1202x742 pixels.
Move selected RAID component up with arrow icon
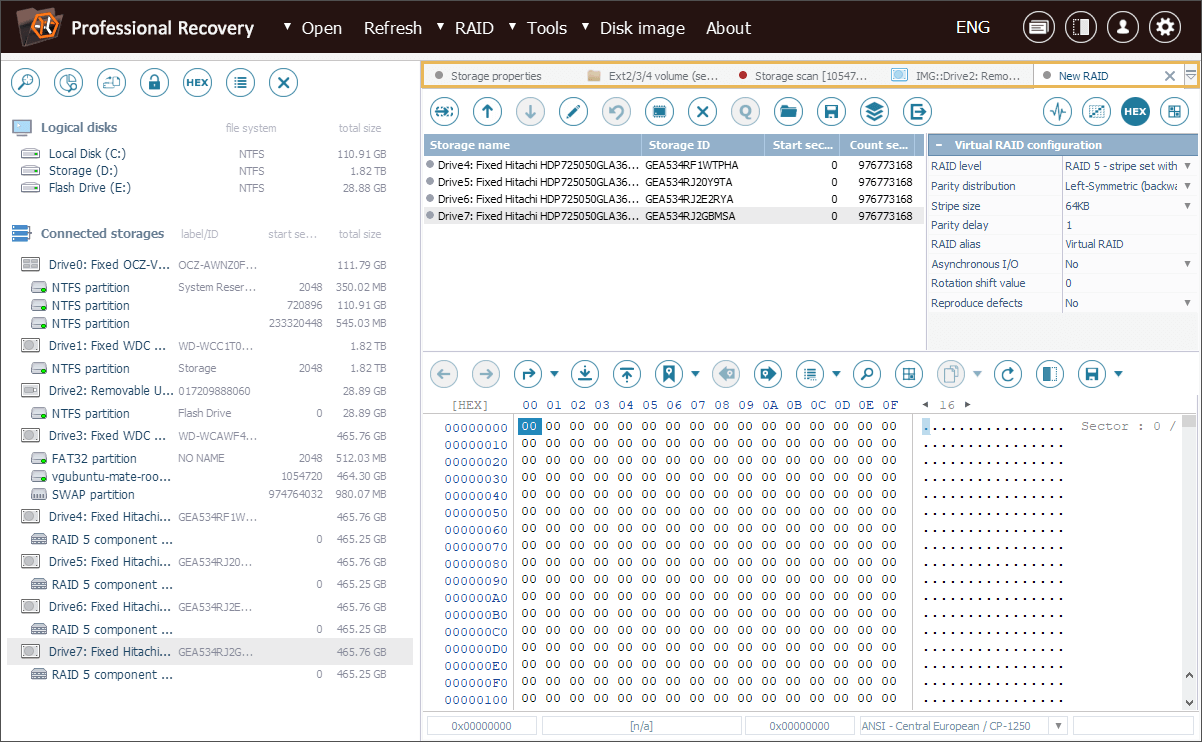click(x=487, y=111)
